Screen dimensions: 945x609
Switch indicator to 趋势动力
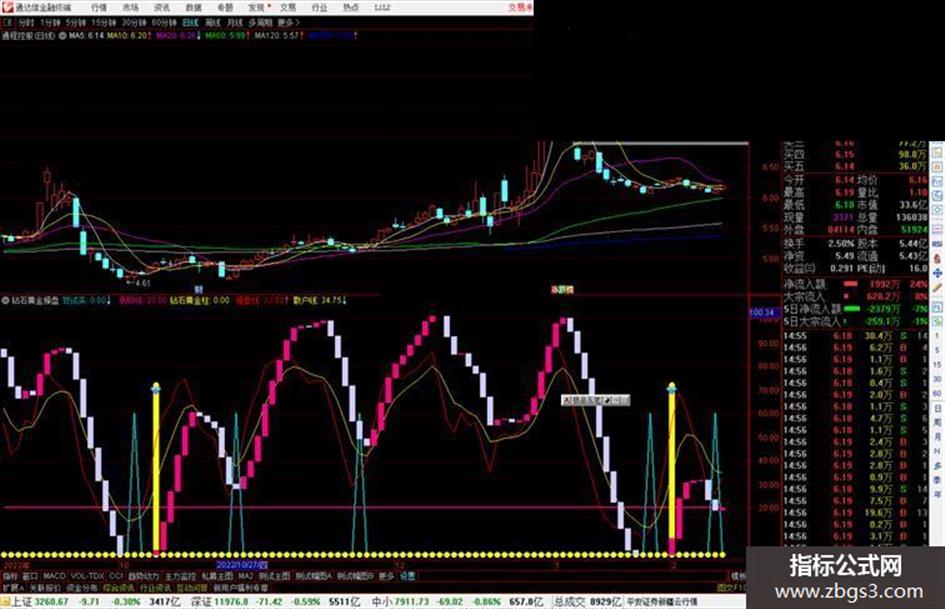pos(143,576)
